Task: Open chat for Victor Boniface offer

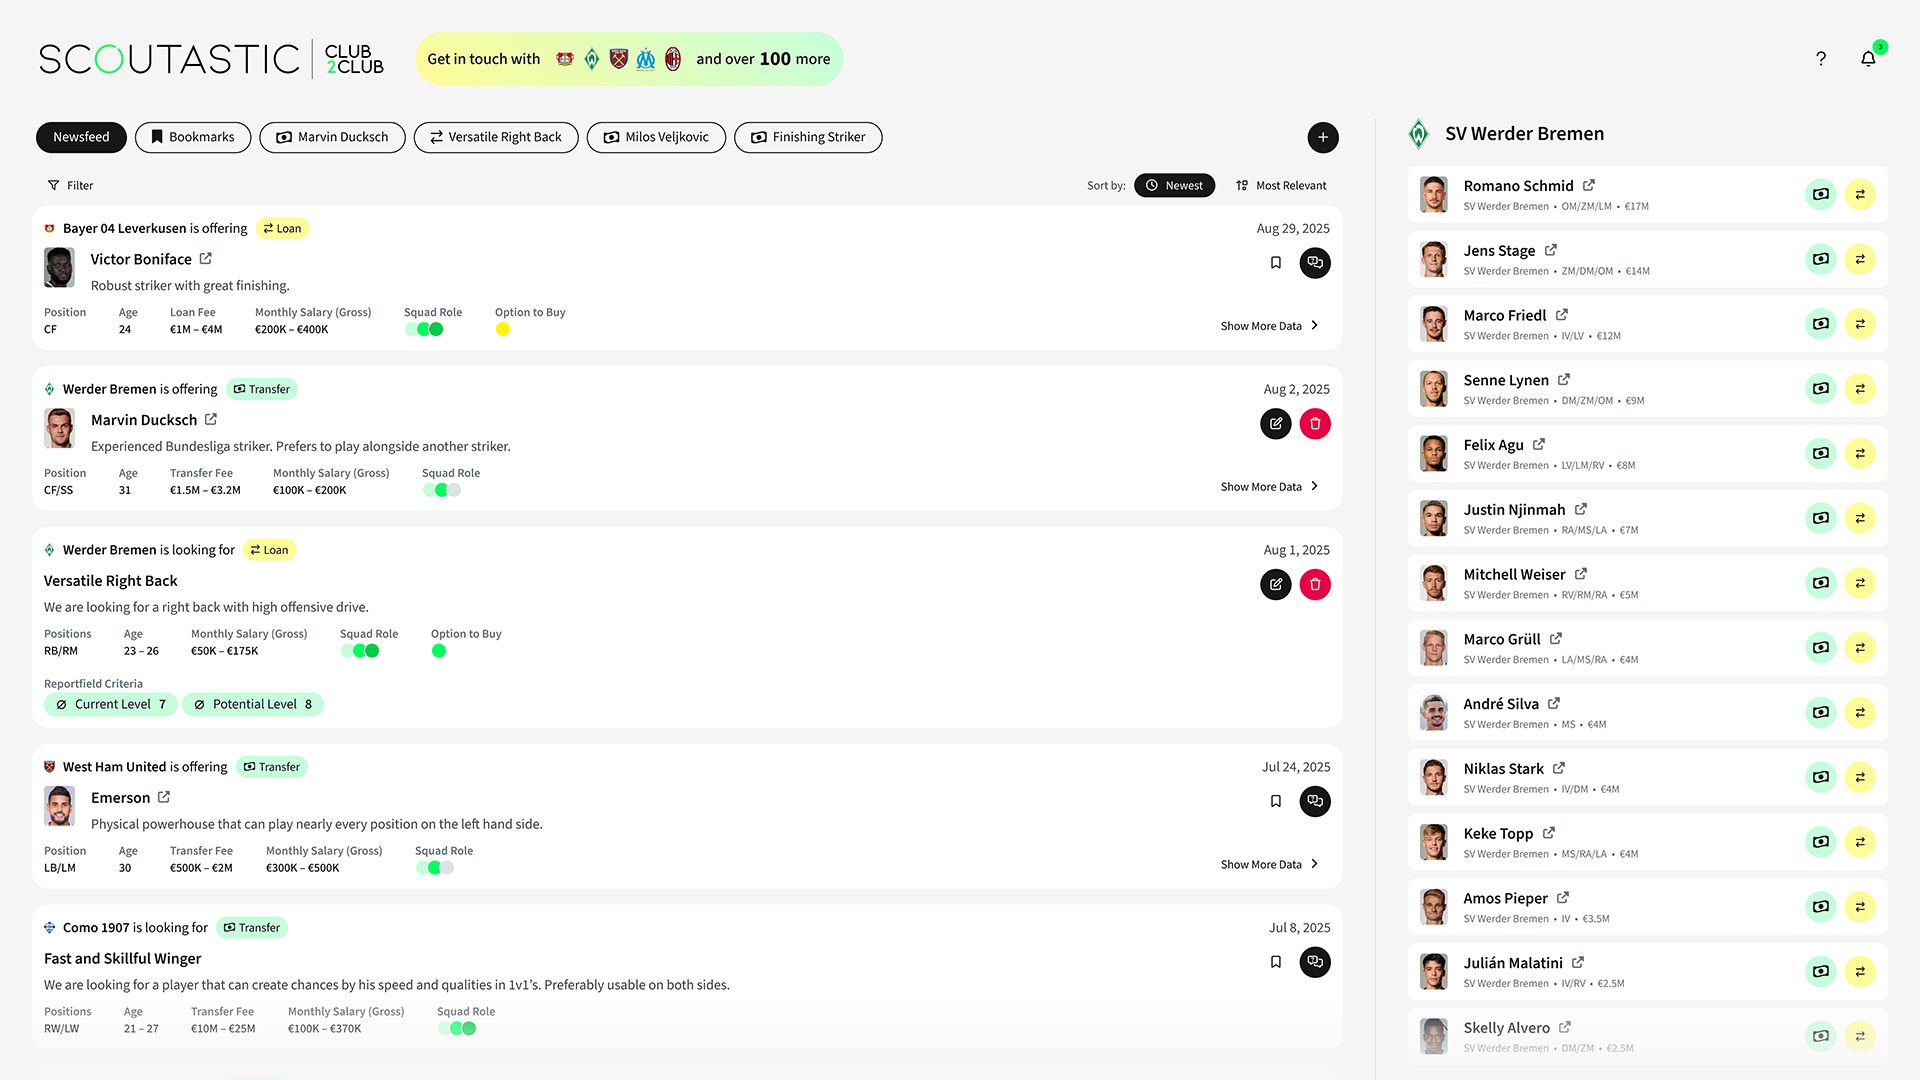Action: pos(1315,263)
